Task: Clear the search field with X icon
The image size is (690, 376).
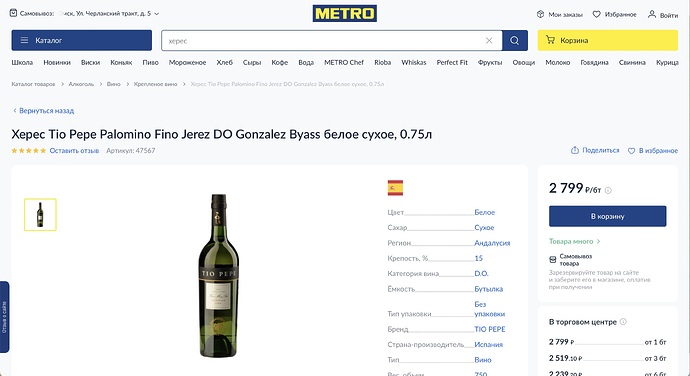Action: pyautogui.click(x=489, y=41)
